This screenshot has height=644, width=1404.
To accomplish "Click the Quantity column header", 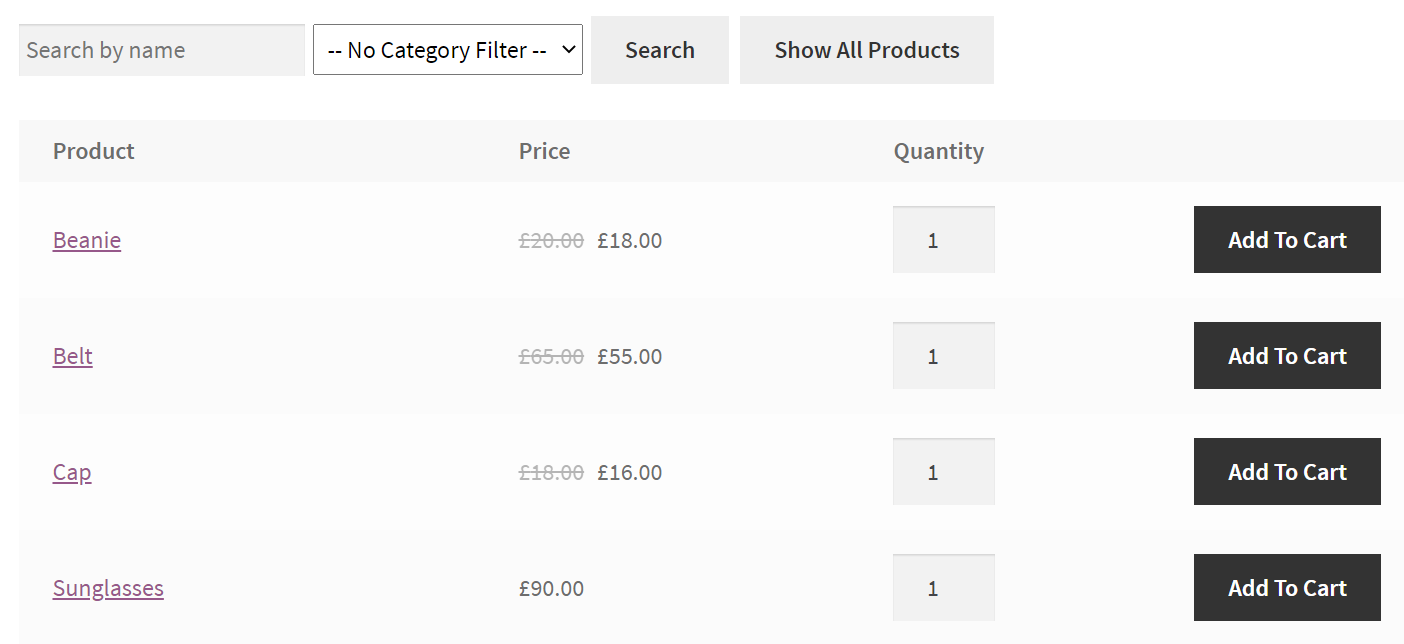I will [938, 151].
